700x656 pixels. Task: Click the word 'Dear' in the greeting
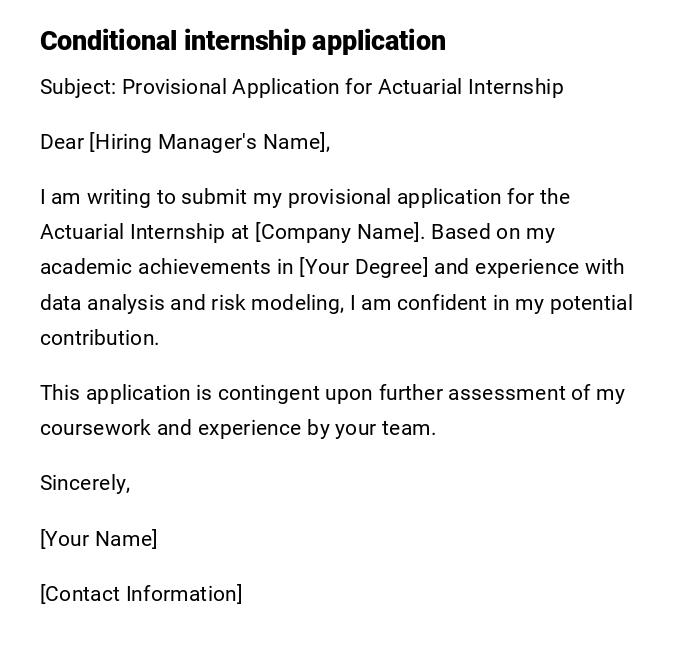[x=61, y=142]
